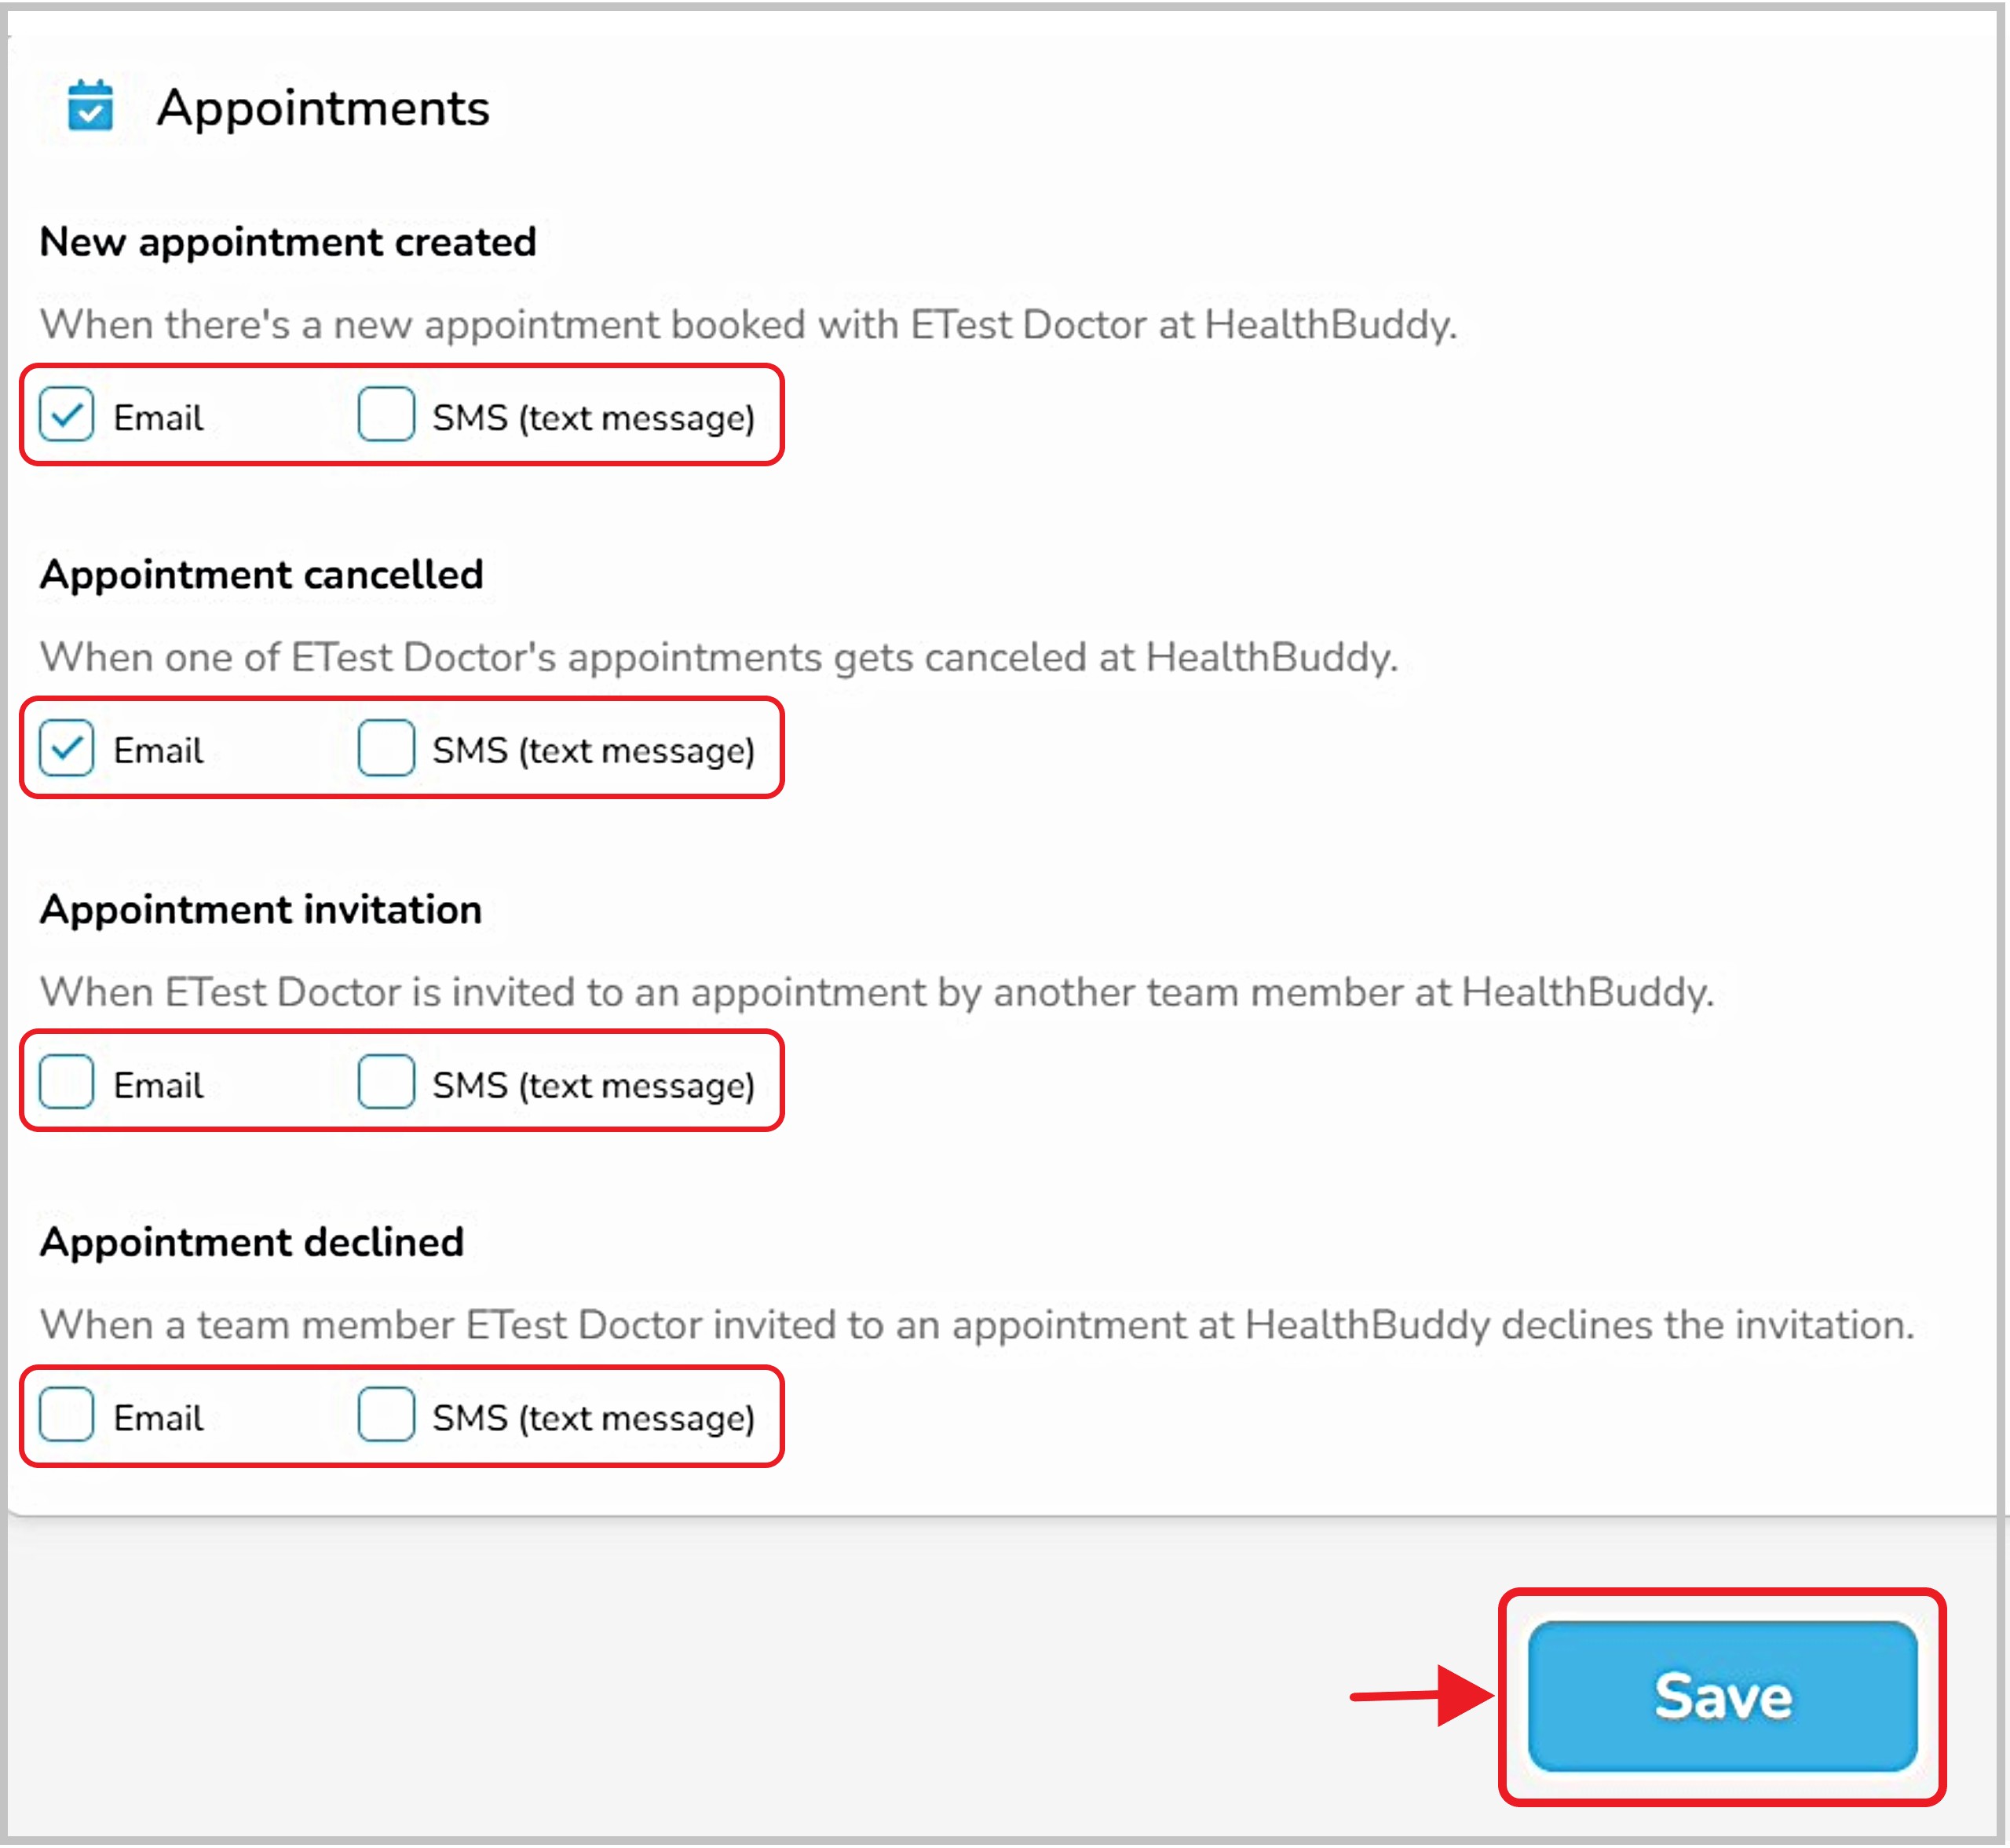
Task: Check Email box under Appointment declined
Action: click(67, 1415)
